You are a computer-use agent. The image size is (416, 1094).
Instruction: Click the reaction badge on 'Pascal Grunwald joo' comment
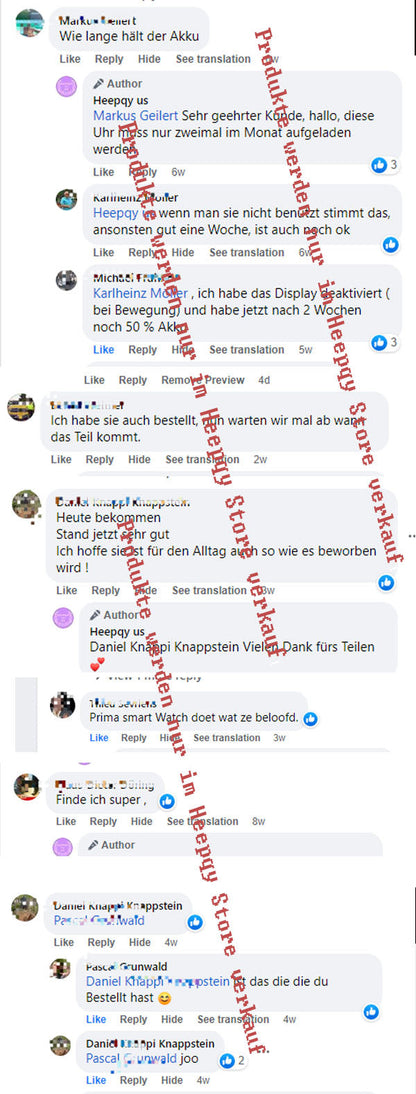[232, 1061]
